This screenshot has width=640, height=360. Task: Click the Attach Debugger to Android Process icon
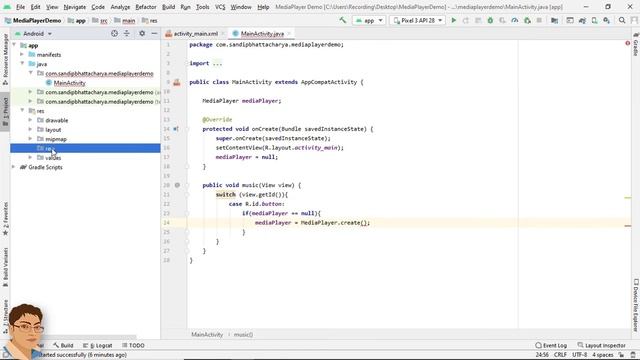click(527, 20)
